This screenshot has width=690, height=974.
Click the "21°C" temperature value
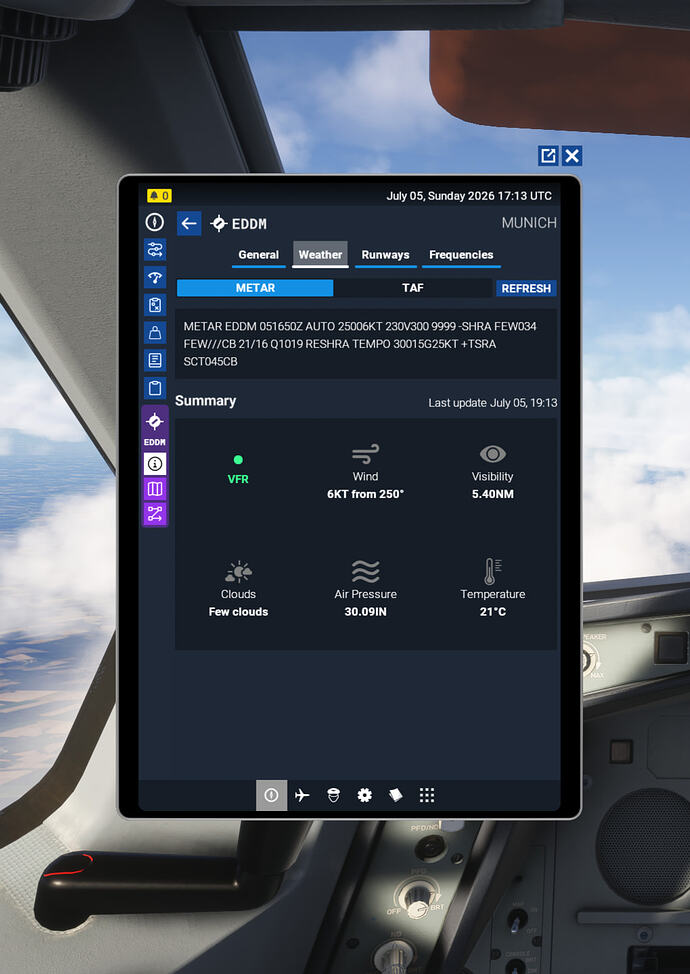coord(493,612)
